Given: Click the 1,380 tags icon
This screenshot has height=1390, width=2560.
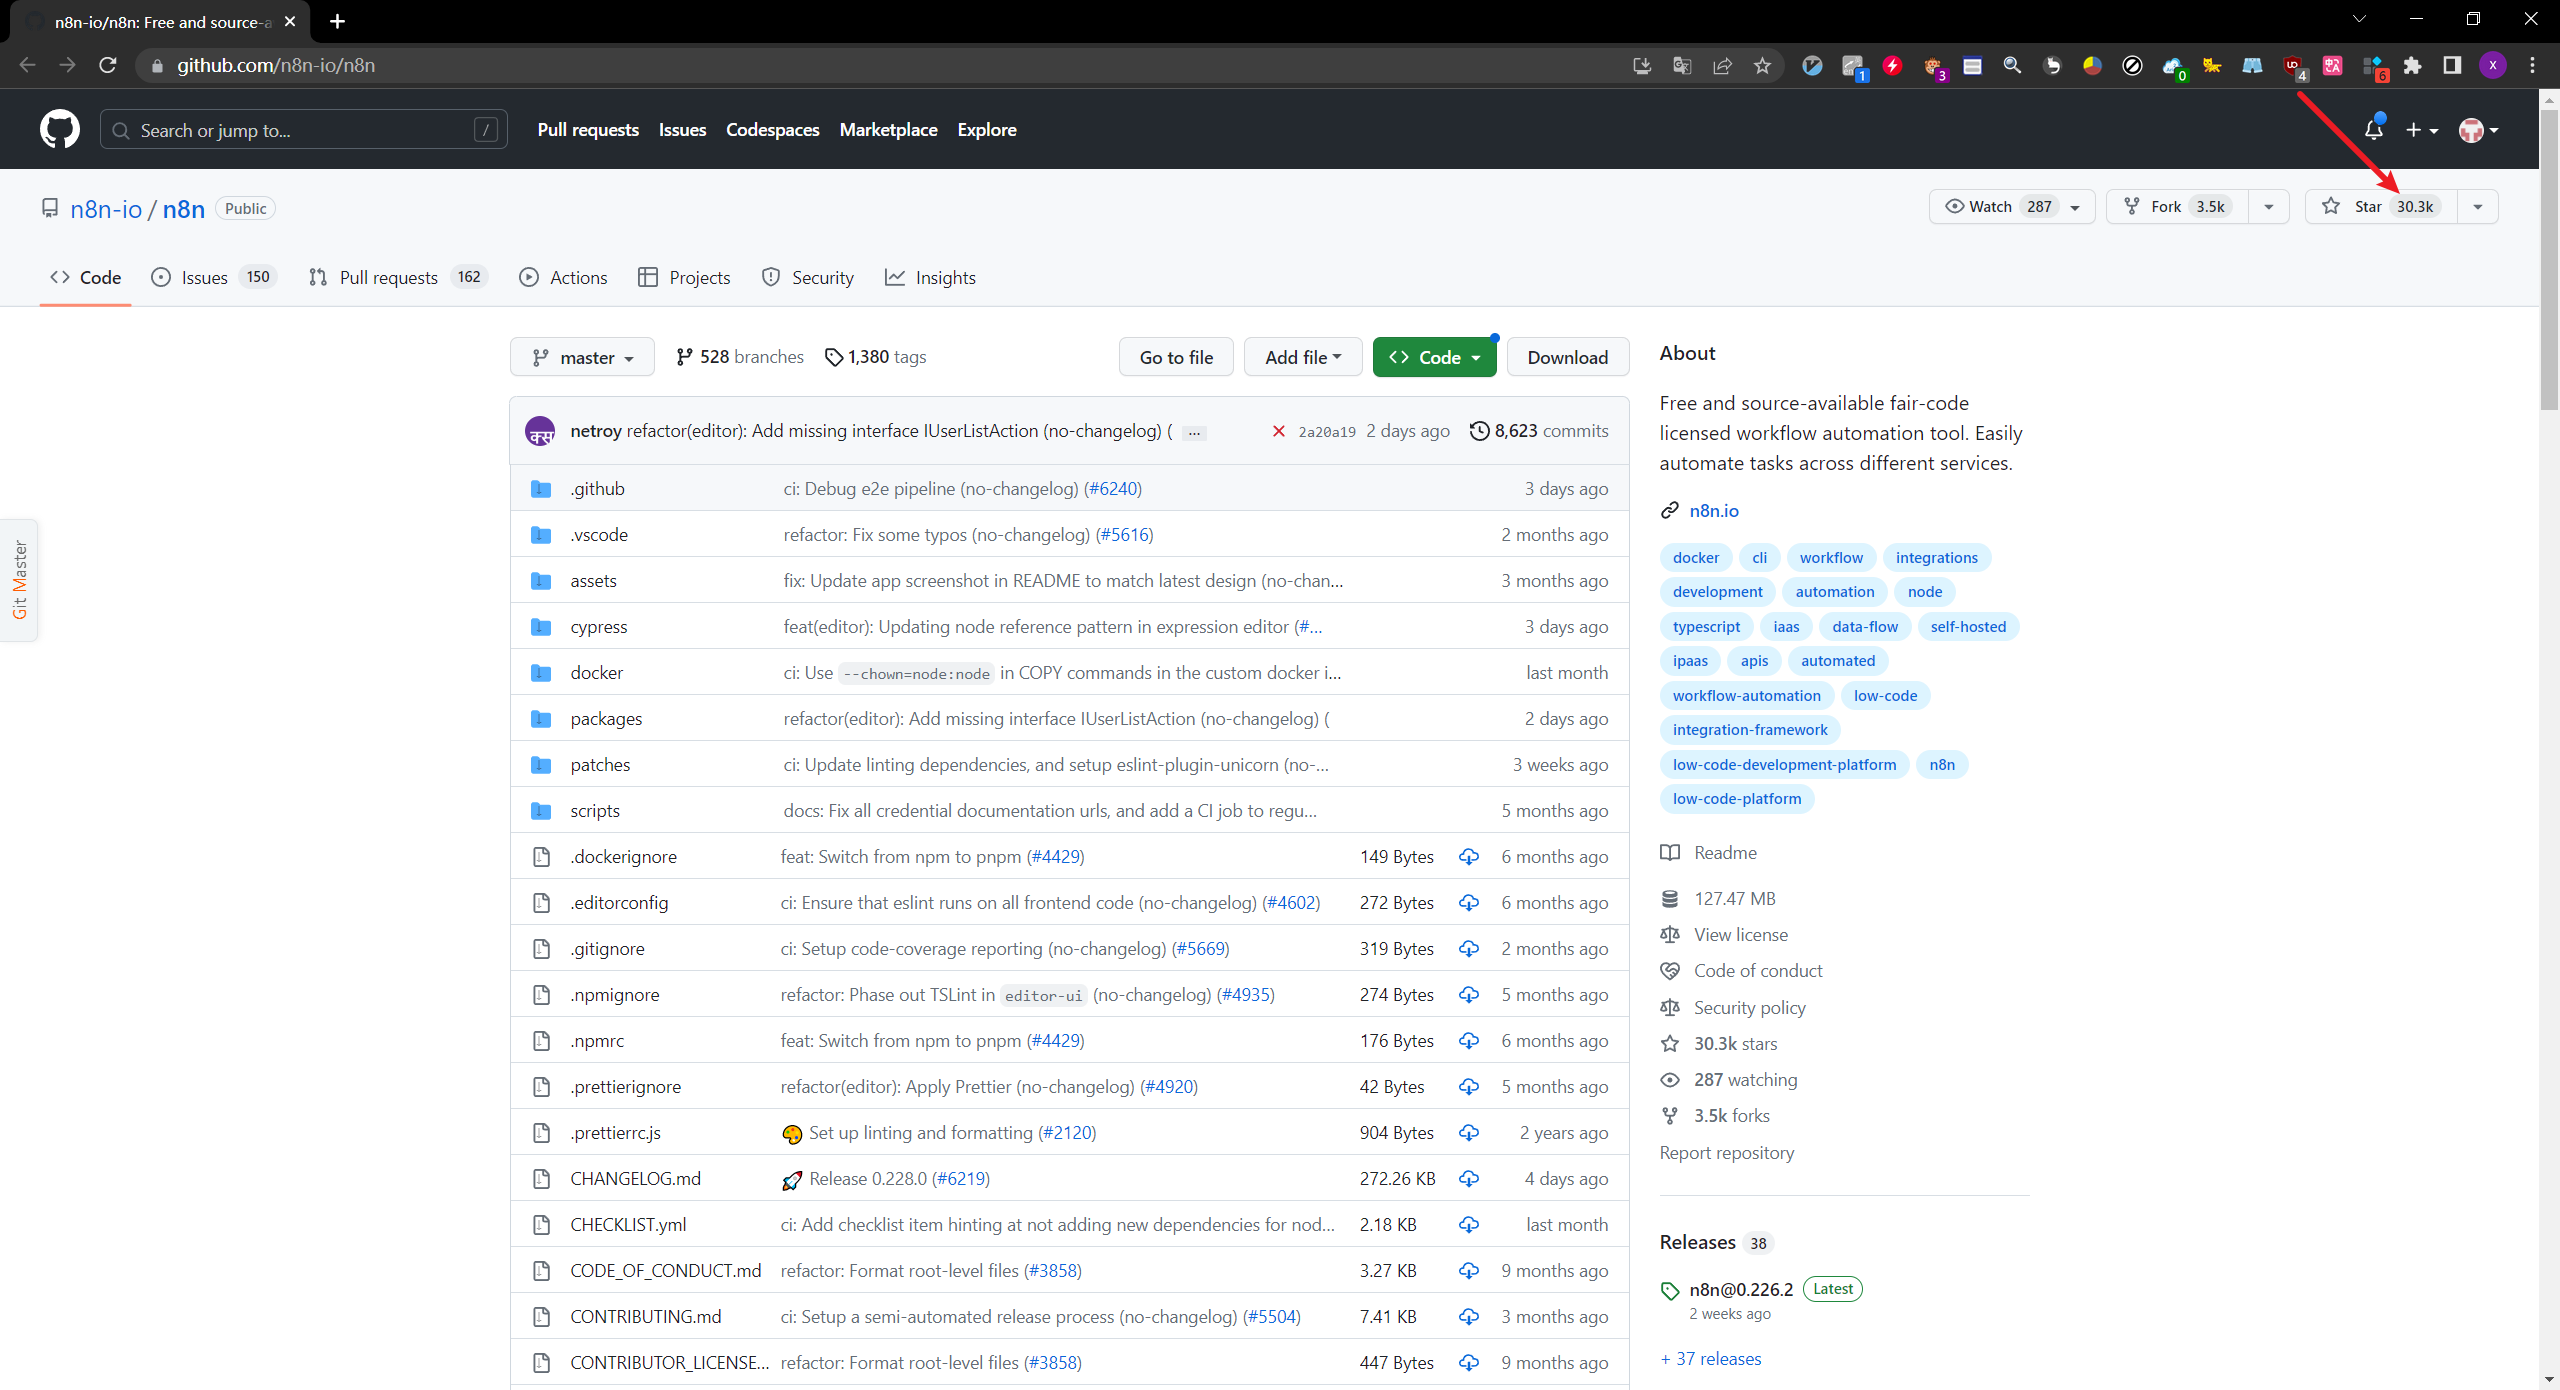Looking at the screenshot, I should pyautogui.click(x=833, y=357).
